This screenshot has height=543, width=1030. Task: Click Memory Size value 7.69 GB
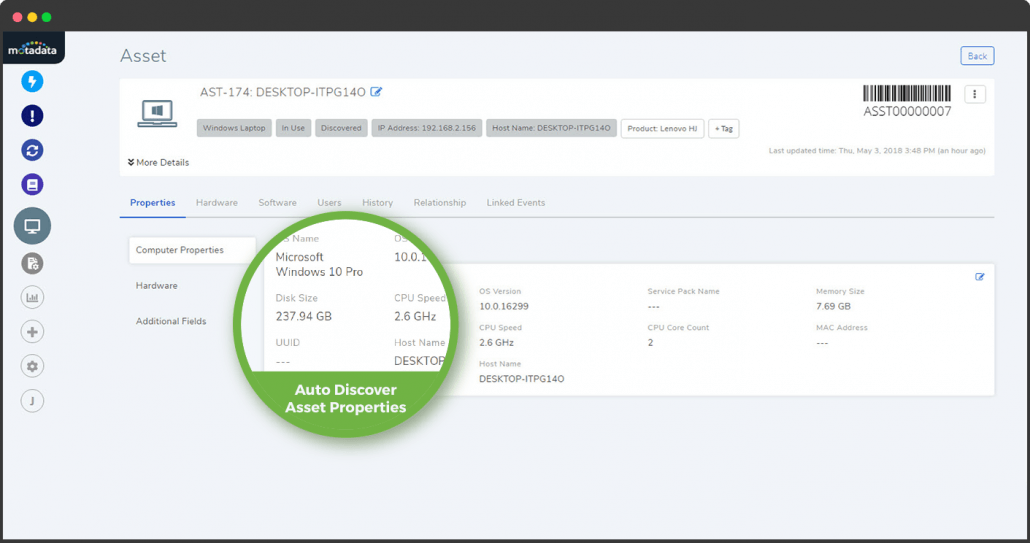(x=833, y=306)
